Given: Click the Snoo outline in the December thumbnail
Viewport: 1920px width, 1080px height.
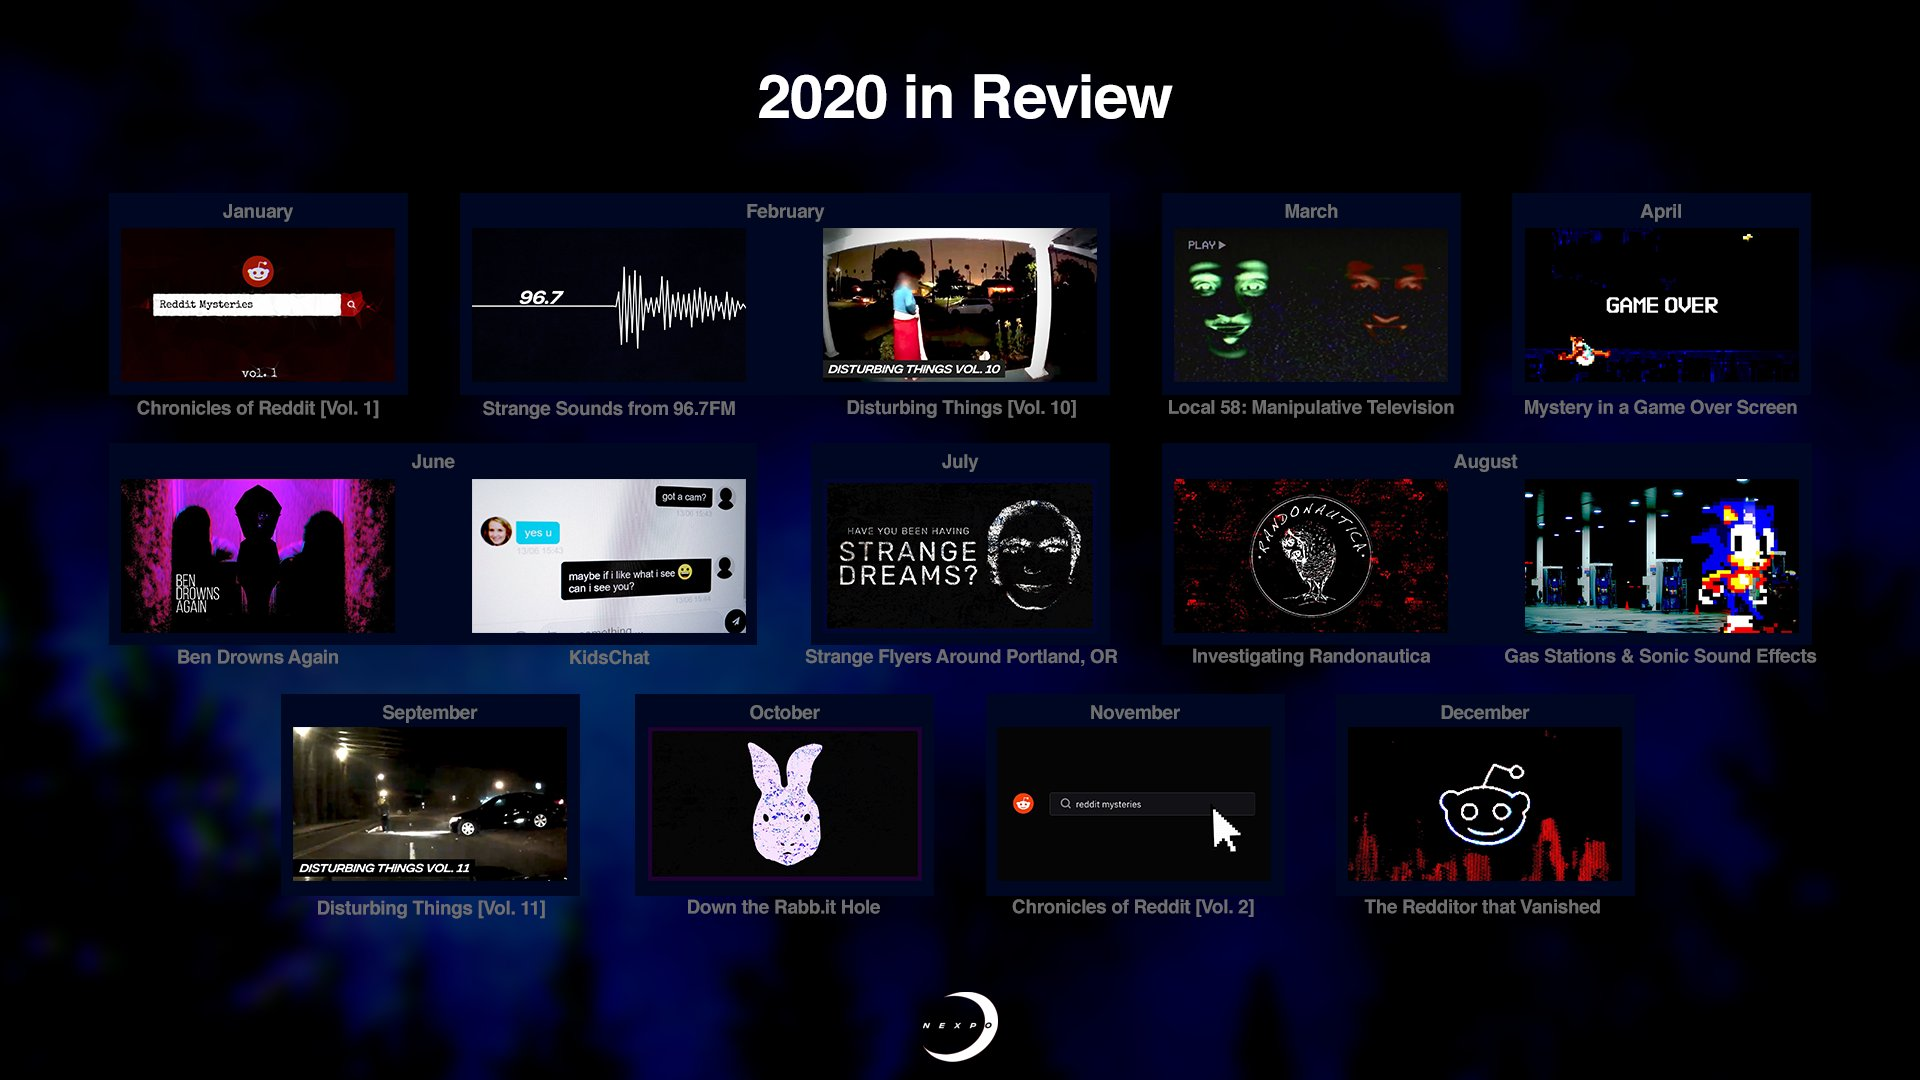Looking at the screenshot, I should [1485, 805].
